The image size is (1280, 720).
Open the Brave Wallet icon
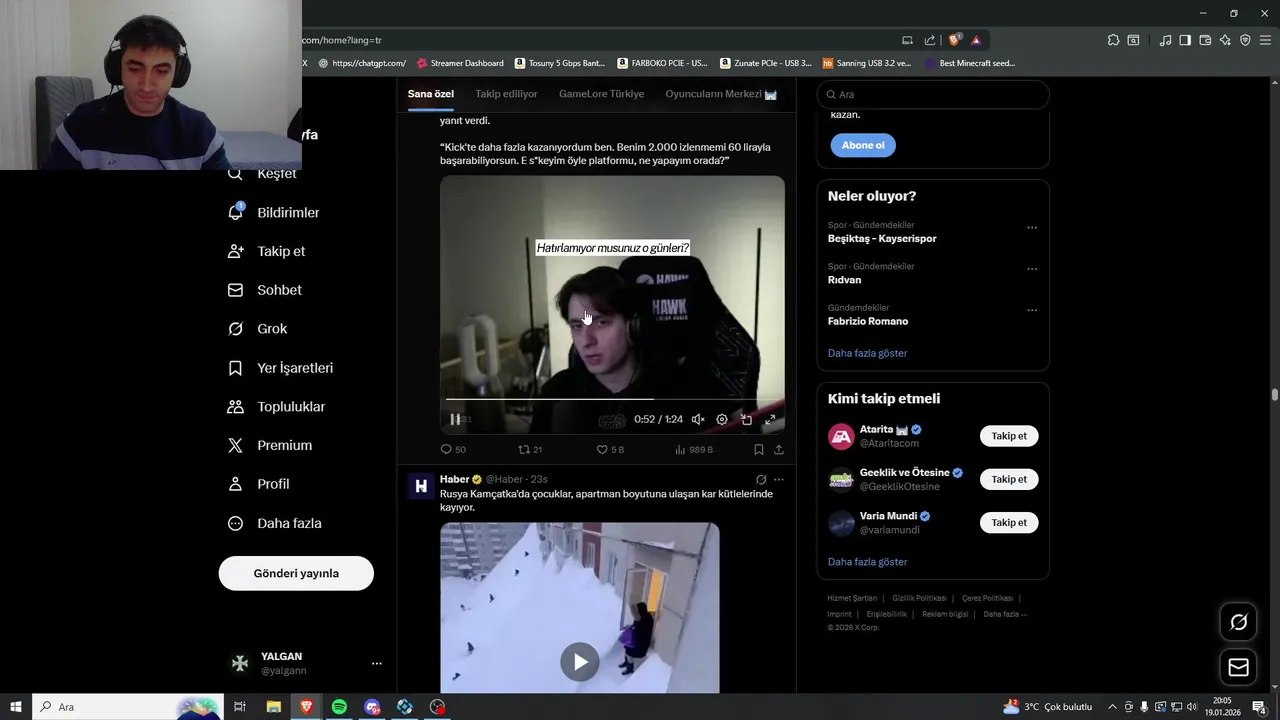[x=1205, y=40]
